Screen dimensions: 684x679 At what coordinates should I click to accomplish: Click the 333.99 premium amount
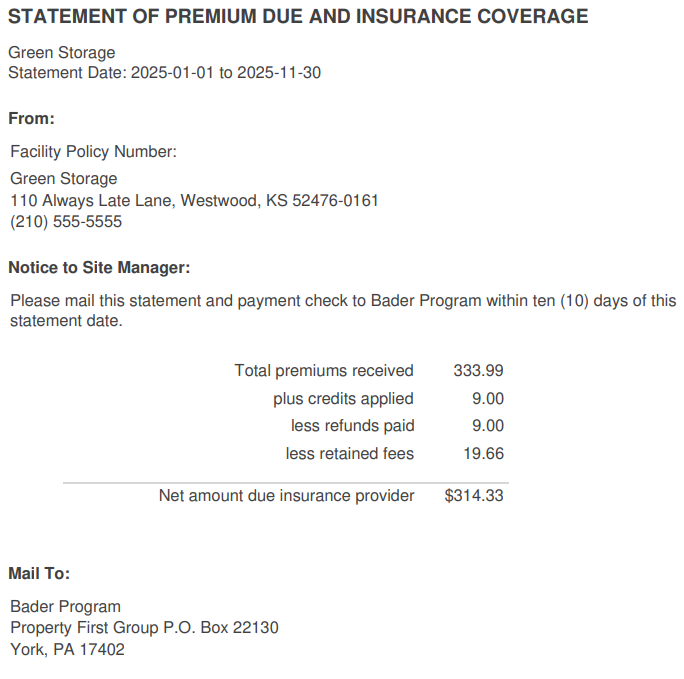click(478, 371)
